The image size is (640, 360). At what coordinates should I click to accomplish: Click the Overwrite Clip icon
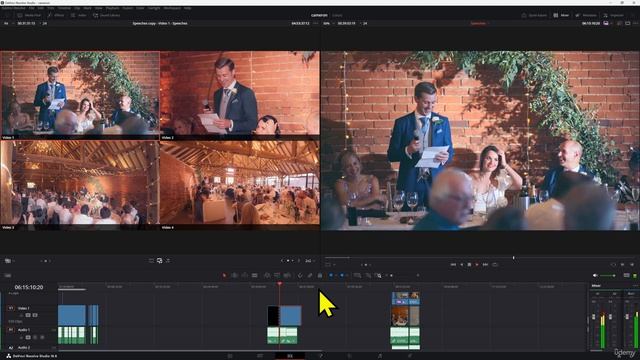tap(277, 276)
